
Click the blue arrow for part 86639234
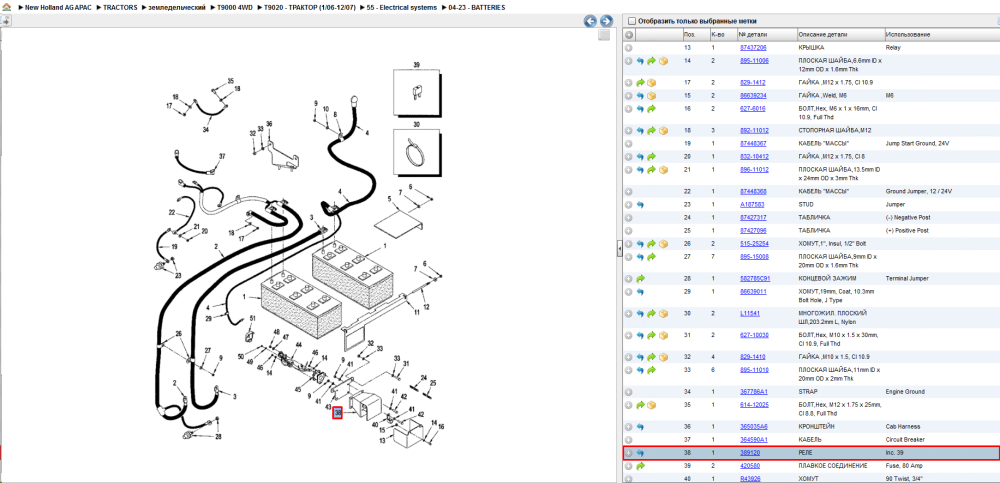point(640,96)
